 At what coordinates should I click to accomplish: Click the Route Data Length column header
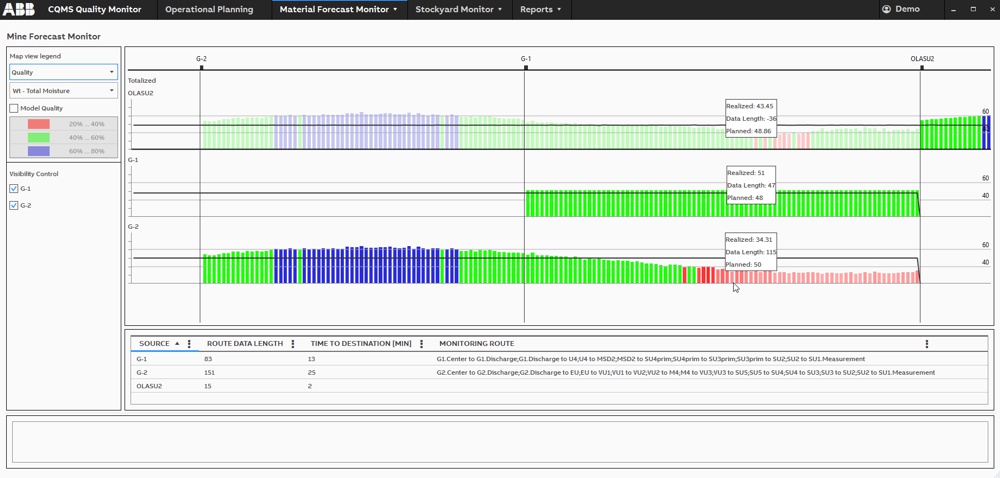[x=245, y=344]
